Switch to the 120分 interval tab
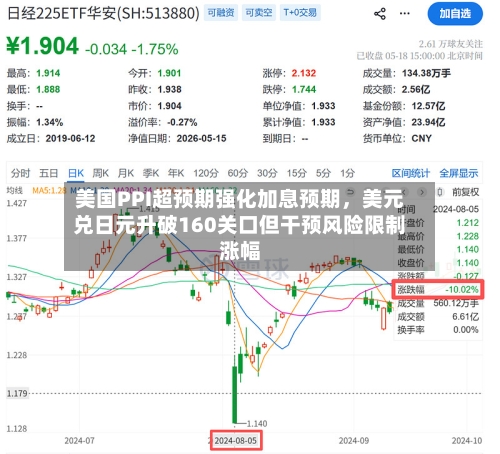Image resolution: width=500 pixels, height=454 pixels. tap(206, 173)
